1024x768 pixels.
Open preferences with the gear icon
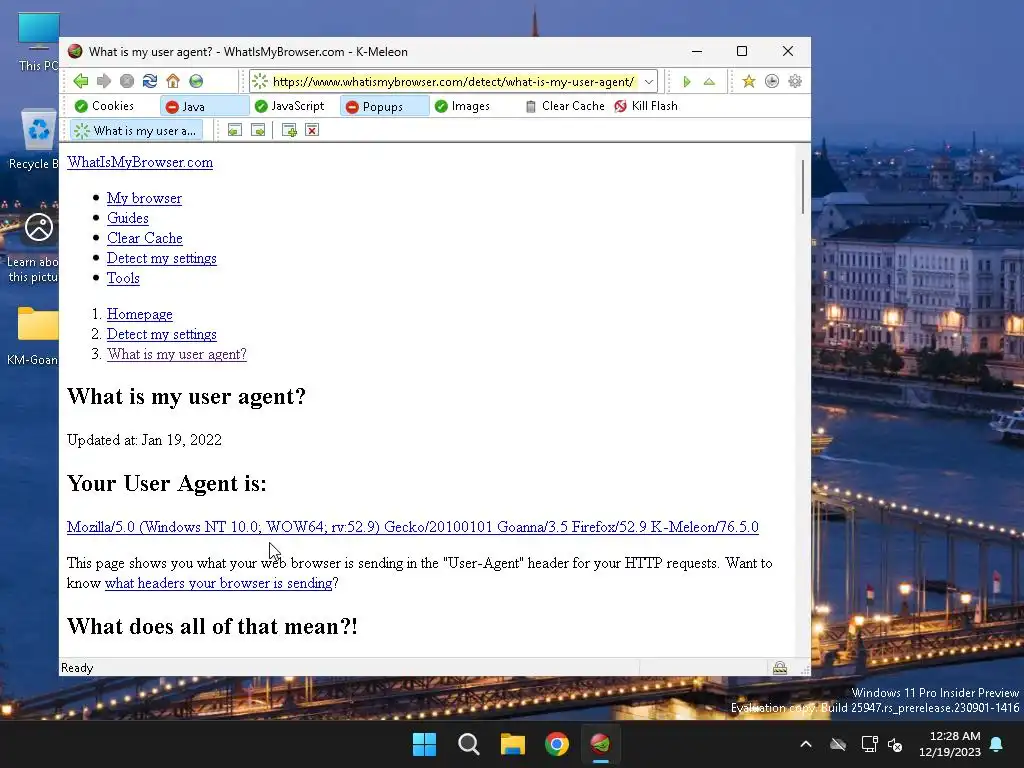click(795, 81)
